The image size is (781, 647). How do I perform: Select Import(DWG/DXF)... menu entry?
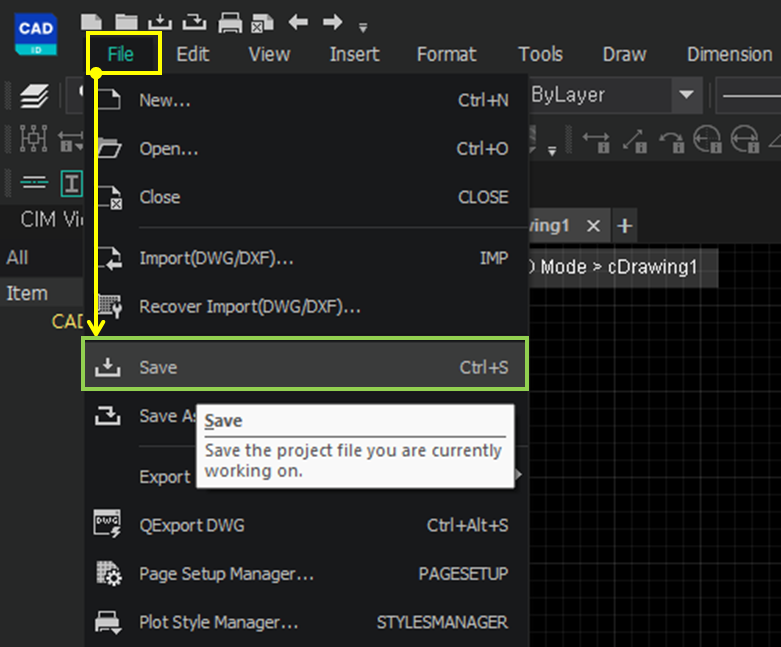(x=305, y=259)
